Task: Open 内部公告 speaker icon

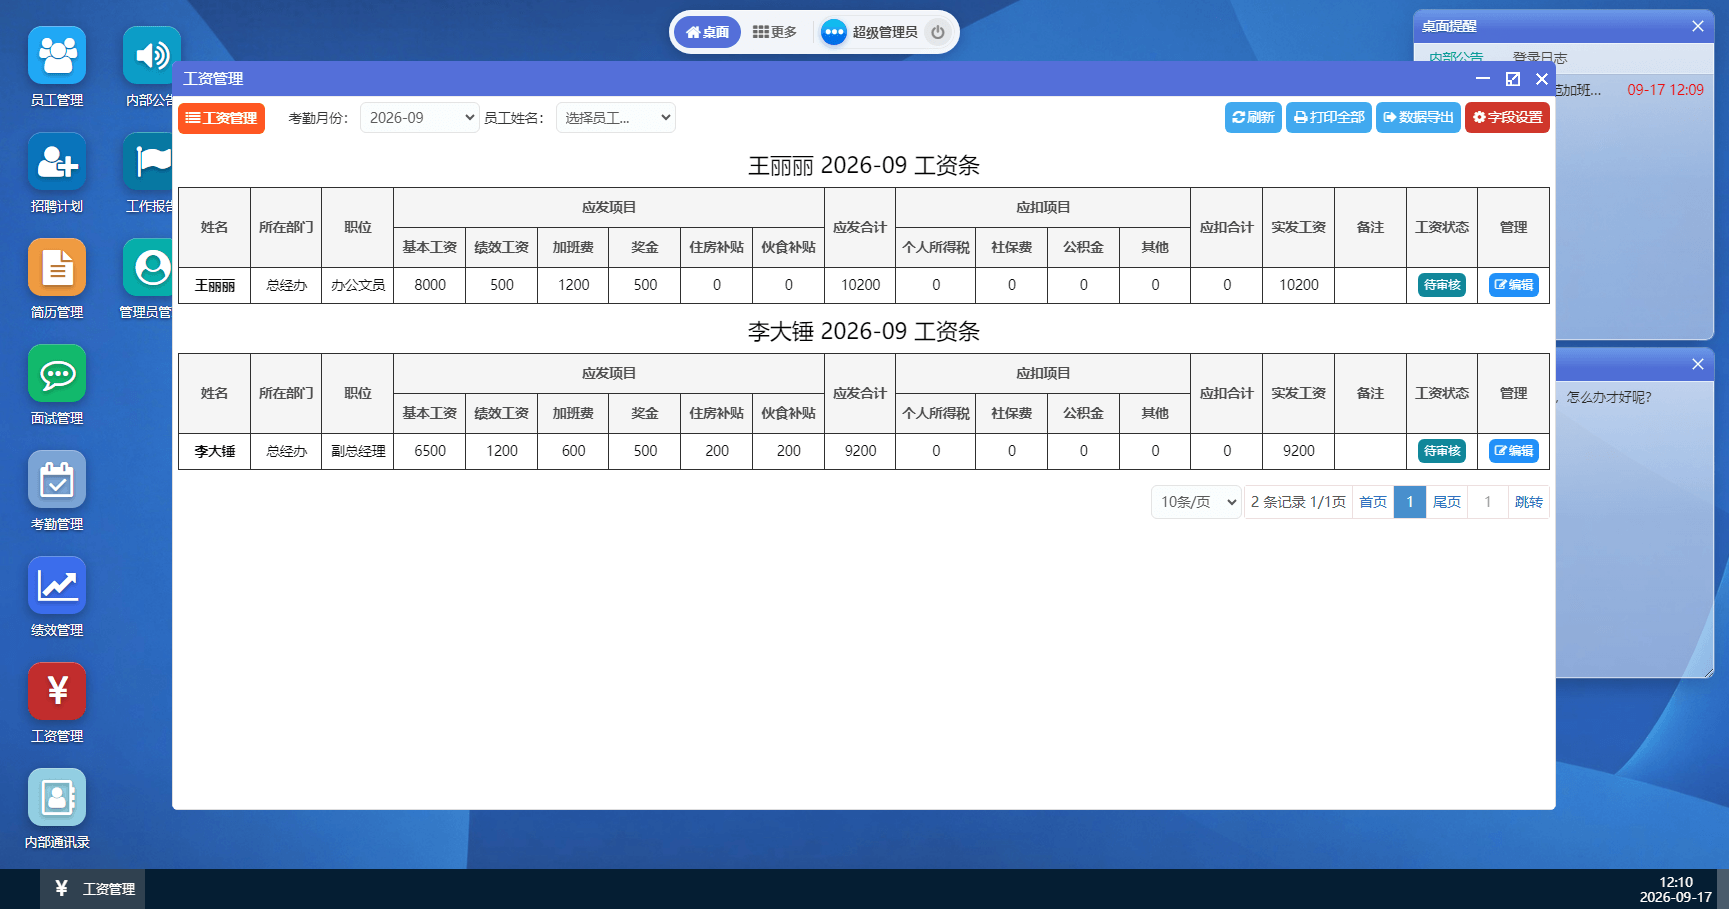Action: (x=151, y=55)
